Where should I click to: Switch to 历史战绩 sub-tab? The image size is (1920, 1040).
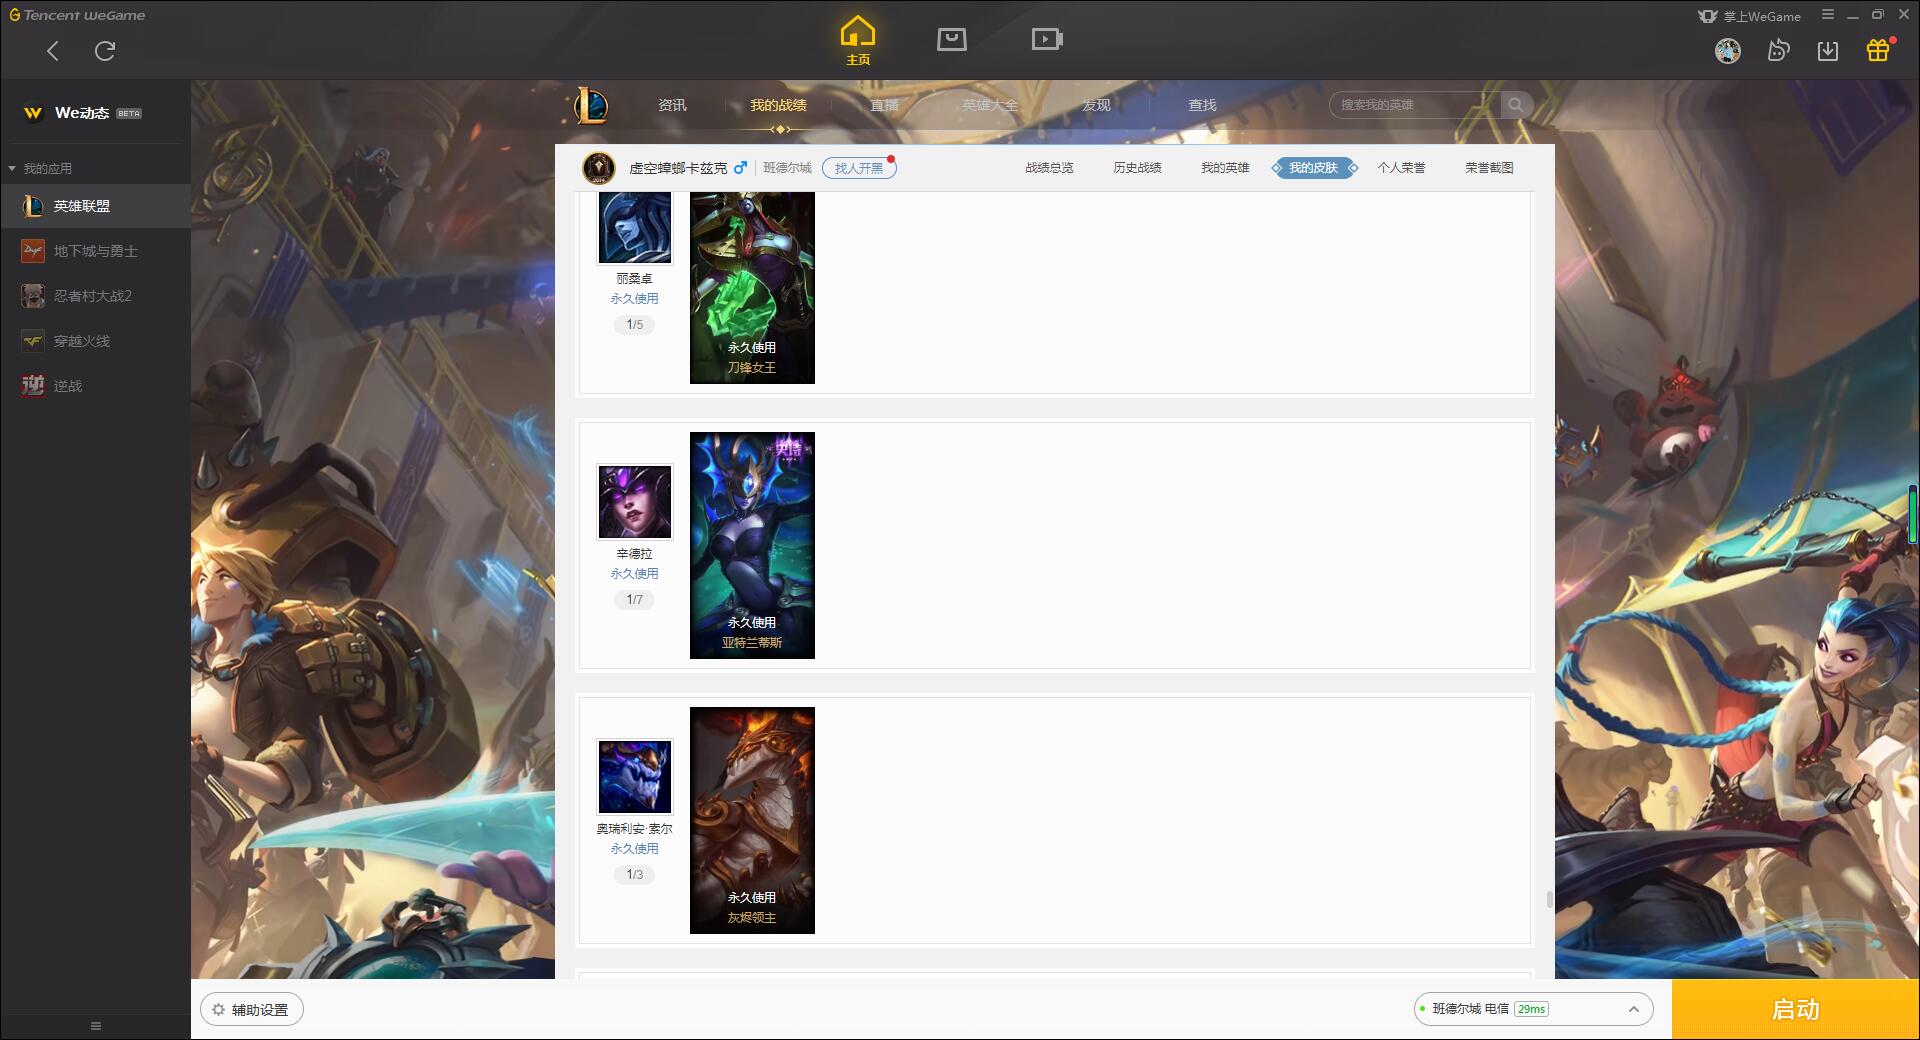point(1137,168)
